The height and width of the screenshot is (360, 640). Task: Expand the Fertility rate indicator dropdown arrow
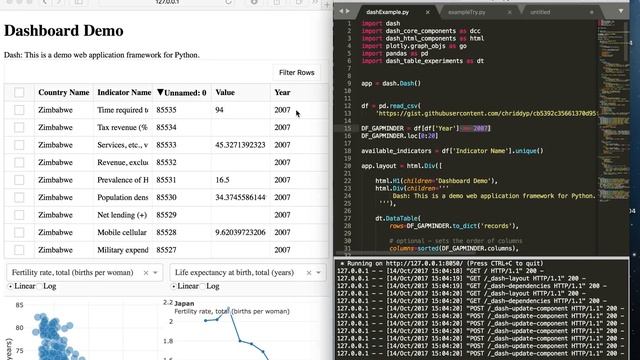click(x=155, y=273)
